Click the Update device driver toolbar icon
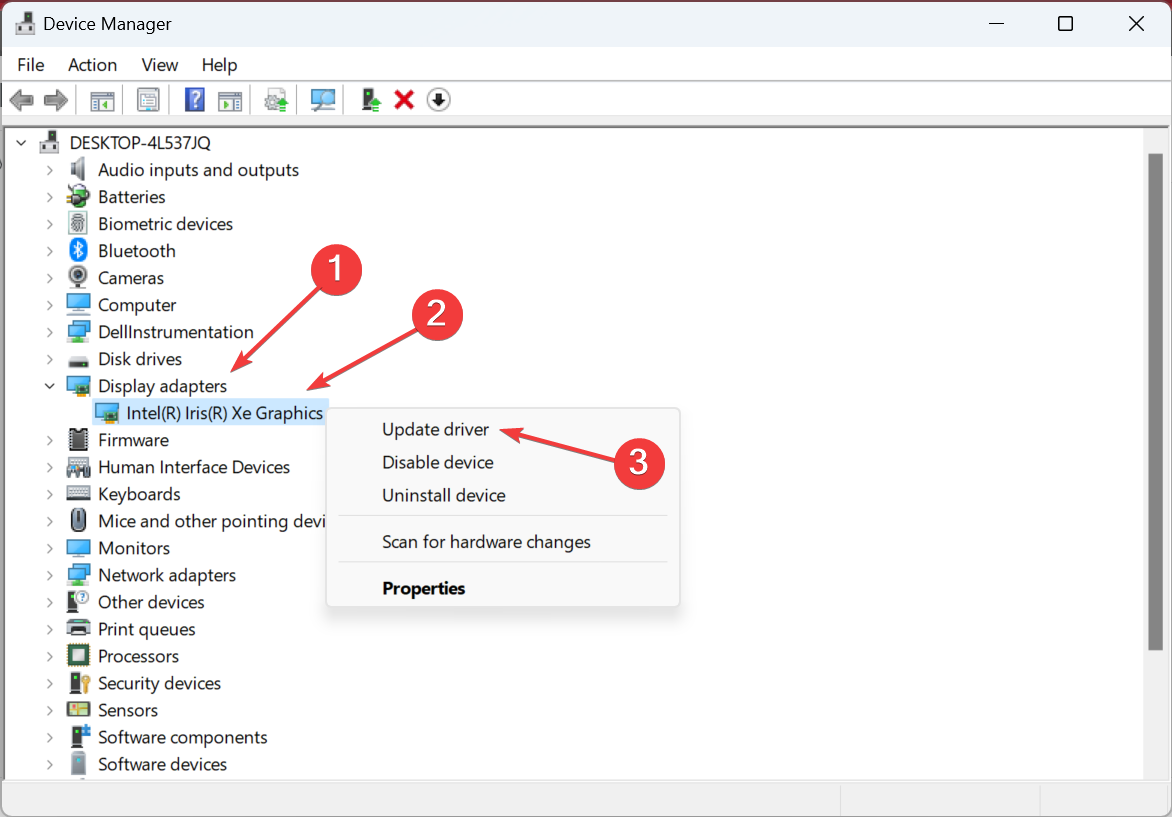 pyautogui.click(x=276, y=100)
